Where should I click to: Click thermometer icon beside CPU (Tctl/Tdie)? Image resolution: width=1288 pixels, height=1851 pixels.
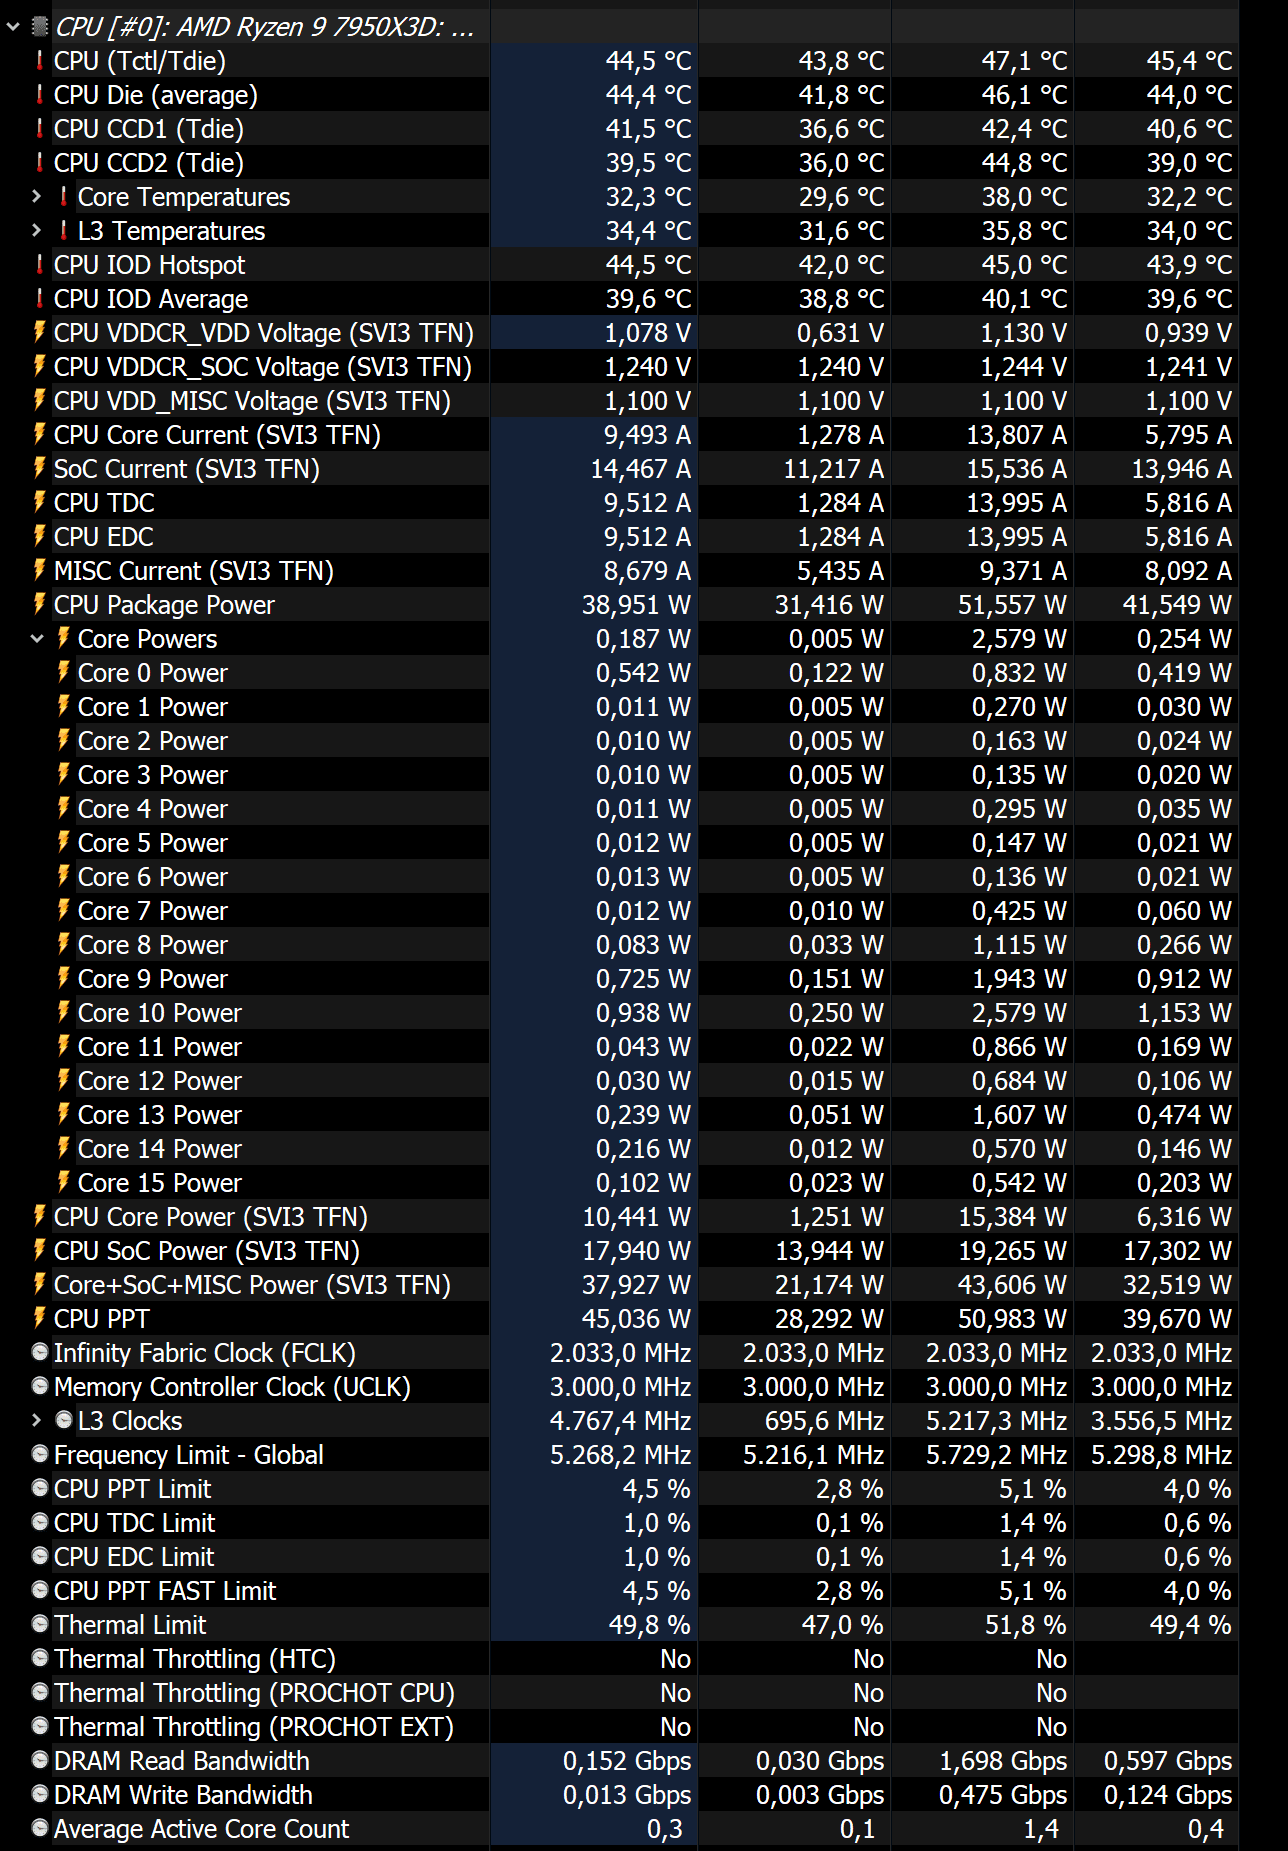[x=40, y=61]
